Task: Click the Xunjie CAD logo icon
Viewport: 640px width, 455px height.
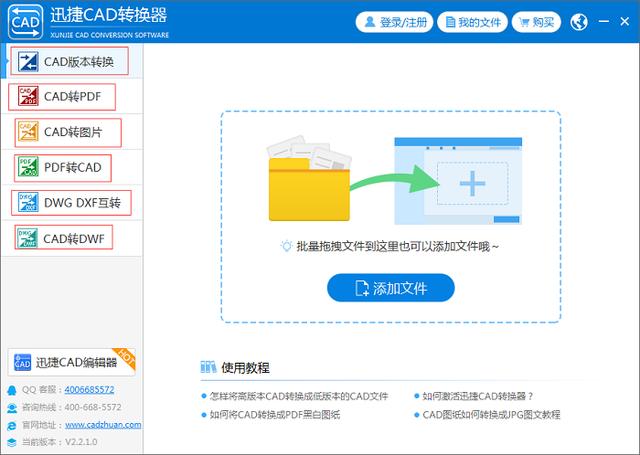Action: tap(25, 22)
